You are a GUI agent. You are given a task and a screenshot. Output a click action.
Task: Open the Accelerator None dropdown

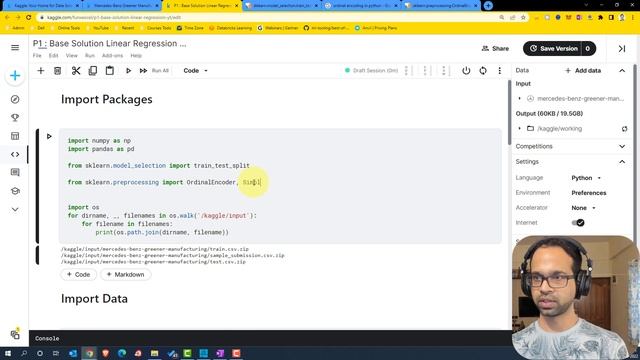point(584,208)
